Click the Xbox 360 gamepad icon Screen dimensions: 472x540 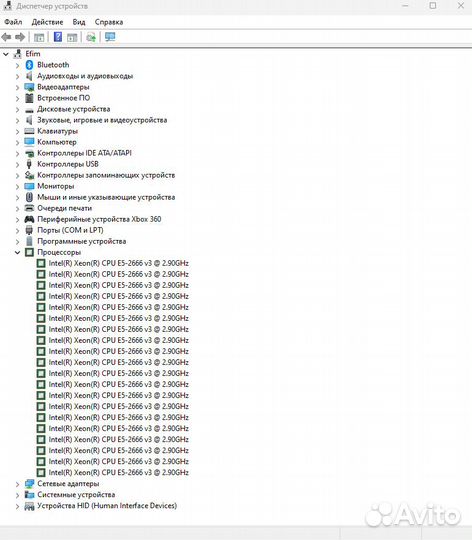(29, 219)
